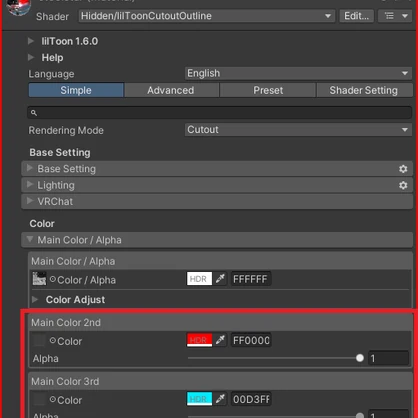This screenshot has width=418, height=418.
Task: Switch to the Advanced tab
Action: 171,90
